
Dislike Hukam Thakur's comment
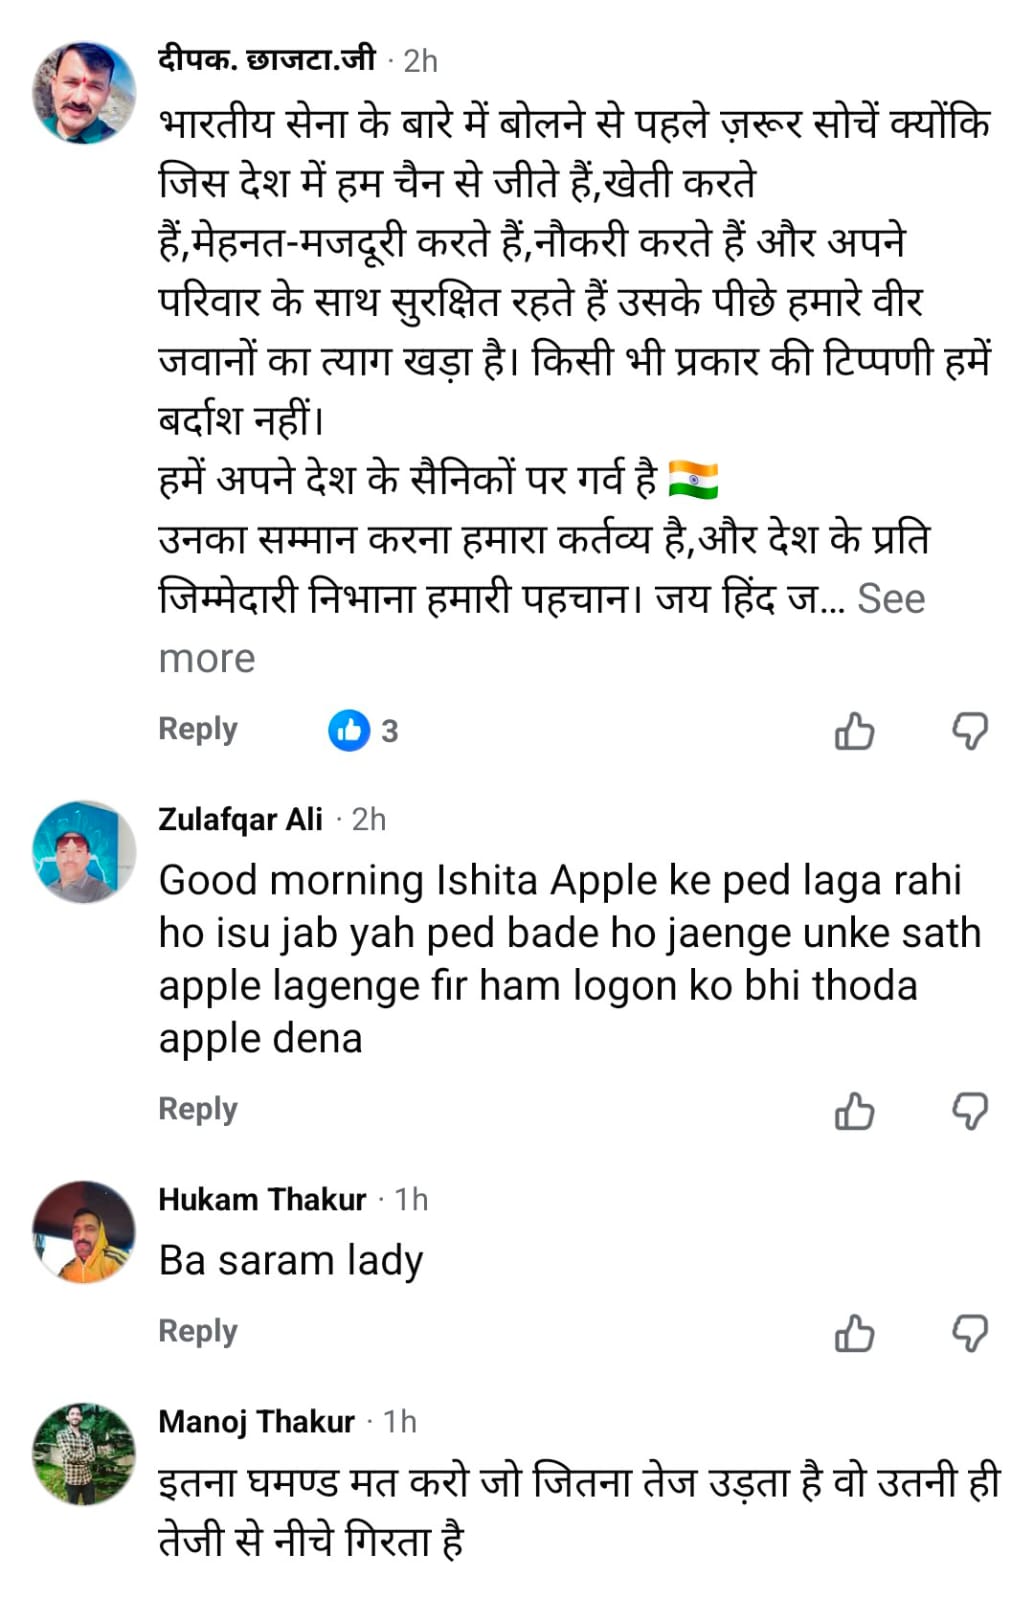pos(969,1333)
